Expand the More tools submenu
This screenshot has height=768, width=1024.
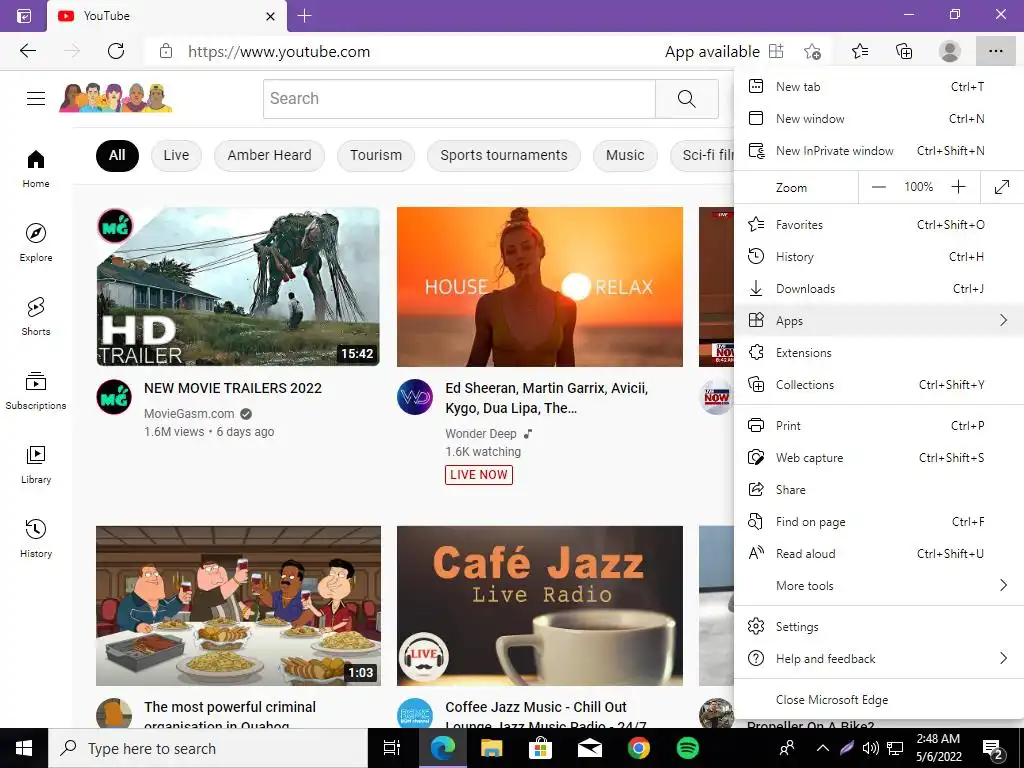(879, 586)
